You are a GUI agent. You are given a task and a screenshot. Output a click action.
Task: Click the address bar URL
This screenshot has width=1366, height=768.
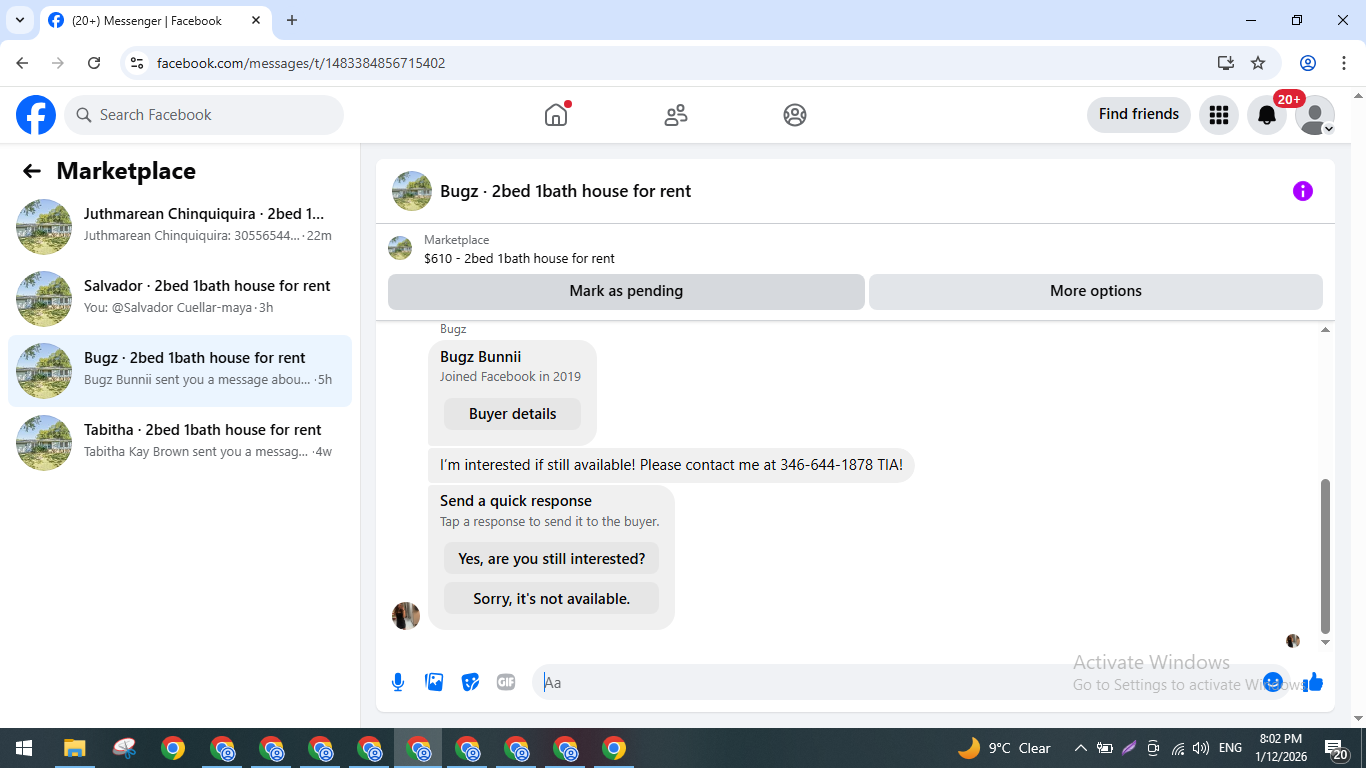point(301,63)
